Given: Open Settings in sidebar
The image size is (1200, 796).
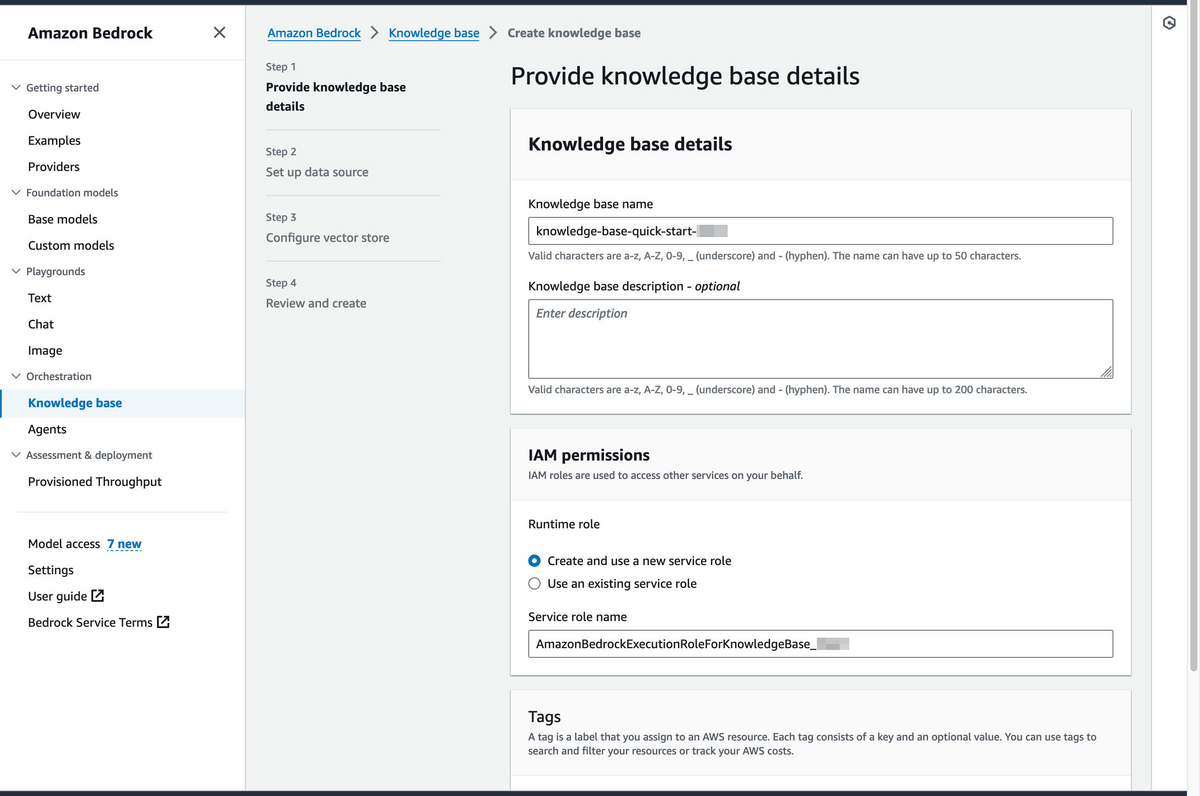Looking at the screenshot, I should click(51, 570).
